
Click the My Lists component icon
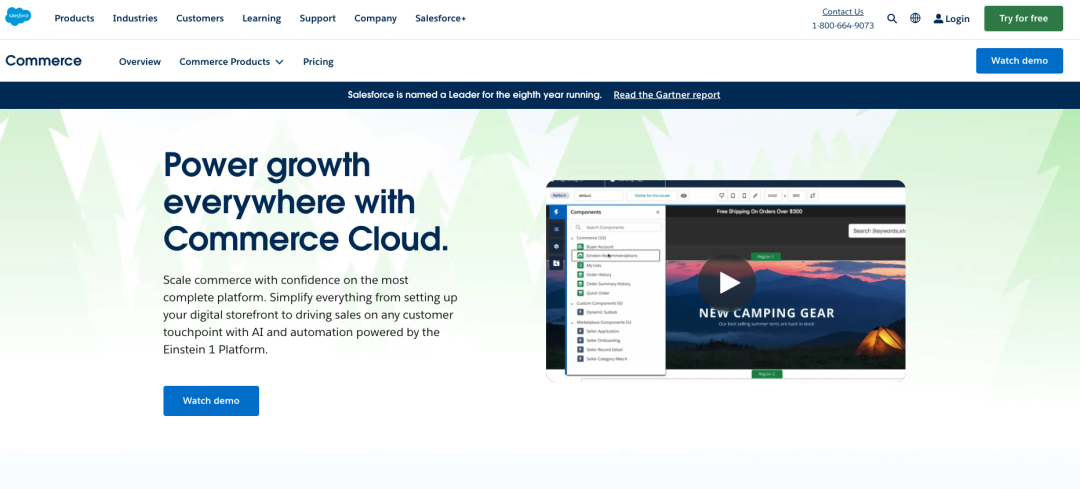pos(580,265)
